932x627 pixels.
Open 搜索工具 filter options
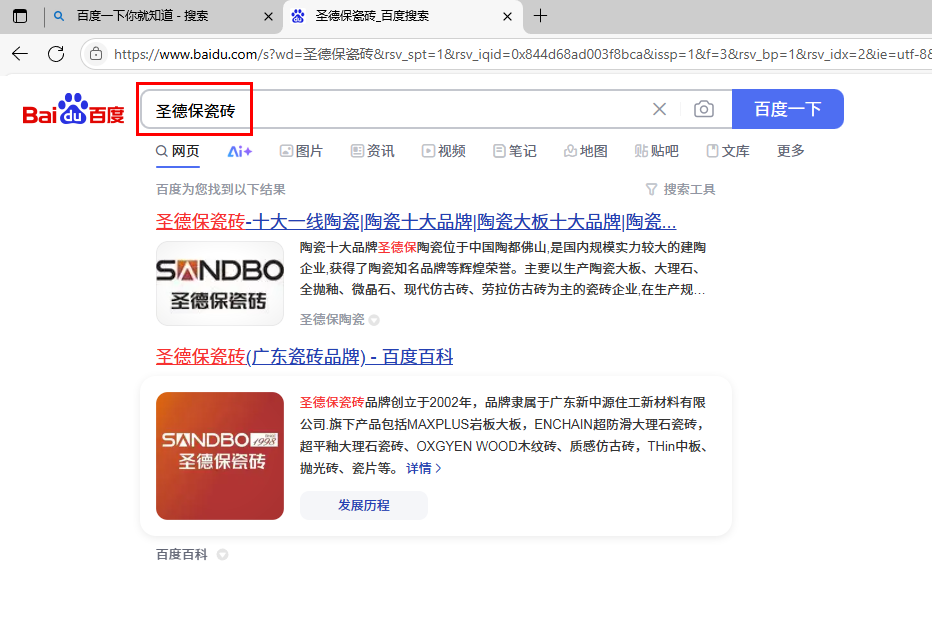(x=680, y=189)
